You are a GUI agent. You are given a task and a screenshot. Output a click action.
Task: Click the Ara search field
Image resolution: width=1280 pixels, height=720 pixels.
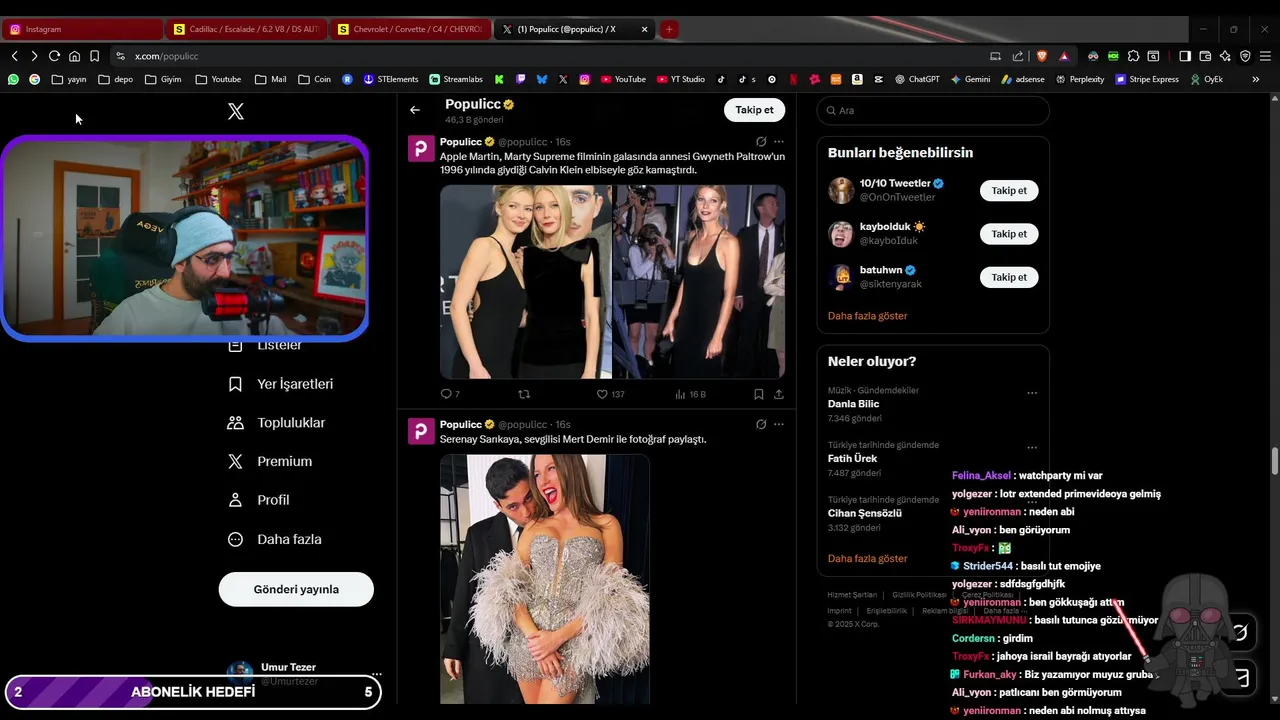coord(933,110)
